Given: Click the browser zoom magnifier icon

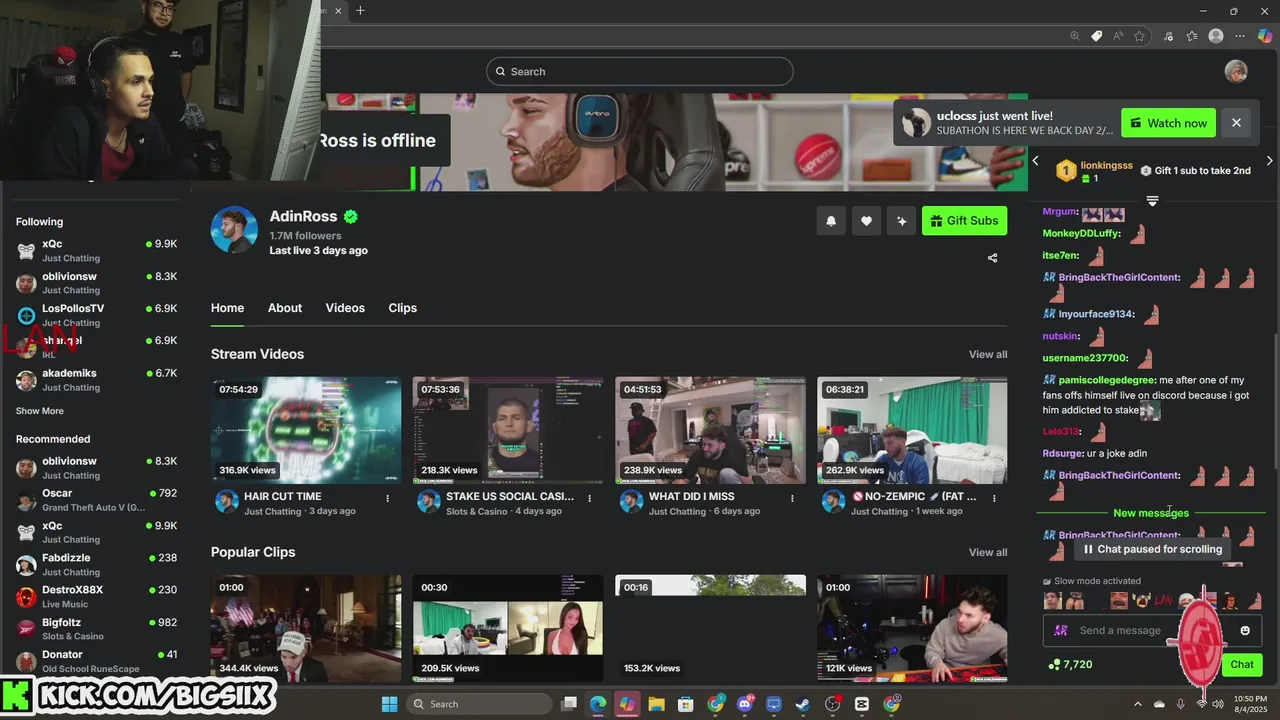Looking at the screenshot, I should (1075, 36).
